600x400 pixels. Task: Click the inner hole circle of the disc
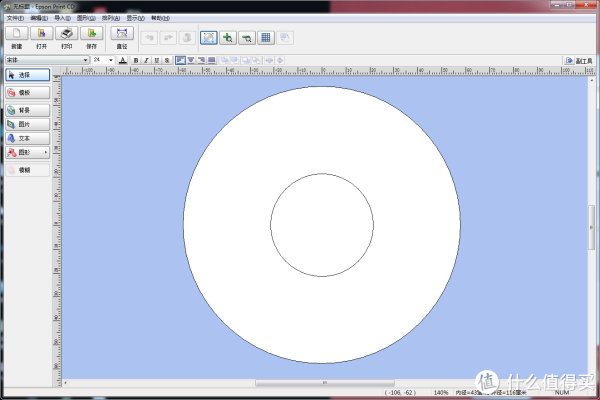[x=322, y=225]
